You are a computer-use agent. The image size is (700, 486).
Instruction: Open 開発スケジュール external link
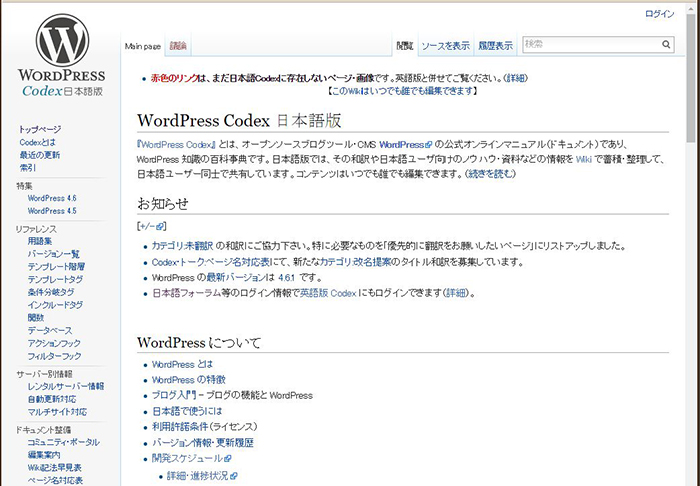pos(191,458)
